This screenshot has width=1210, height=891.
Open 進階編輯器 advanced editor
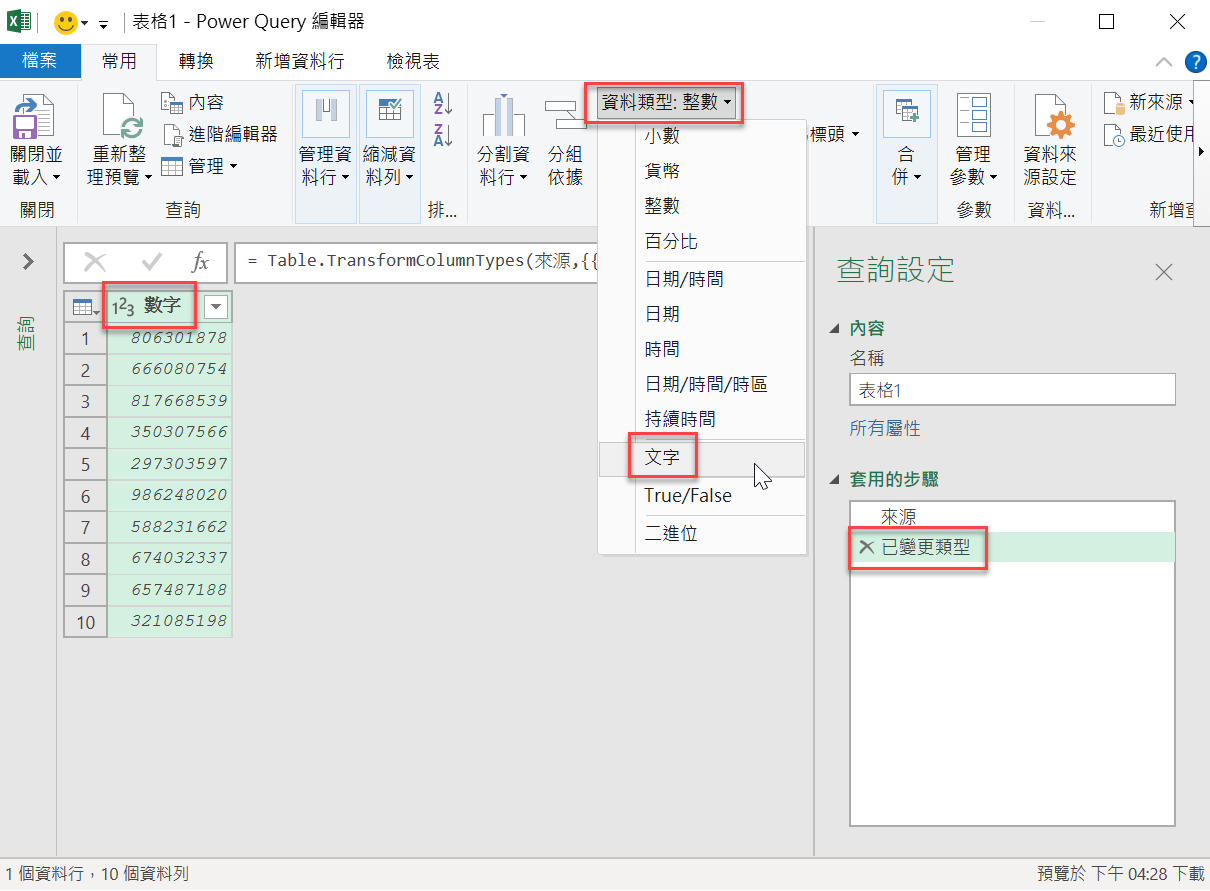(220, 134)
